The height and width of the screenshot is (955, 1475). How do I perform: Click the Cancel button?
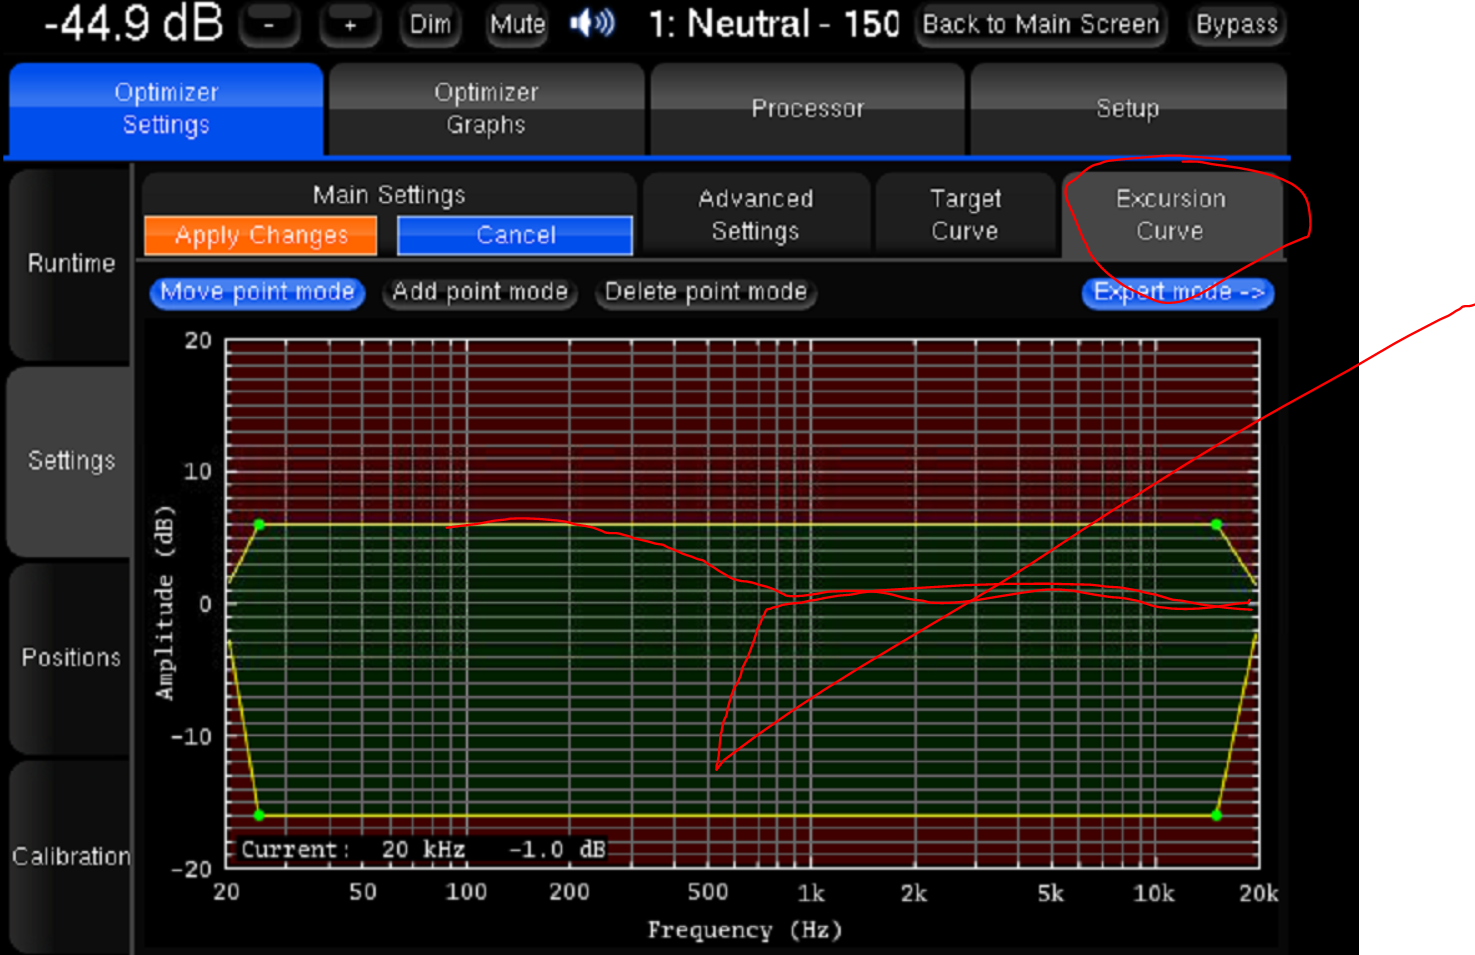pos(515,236)
